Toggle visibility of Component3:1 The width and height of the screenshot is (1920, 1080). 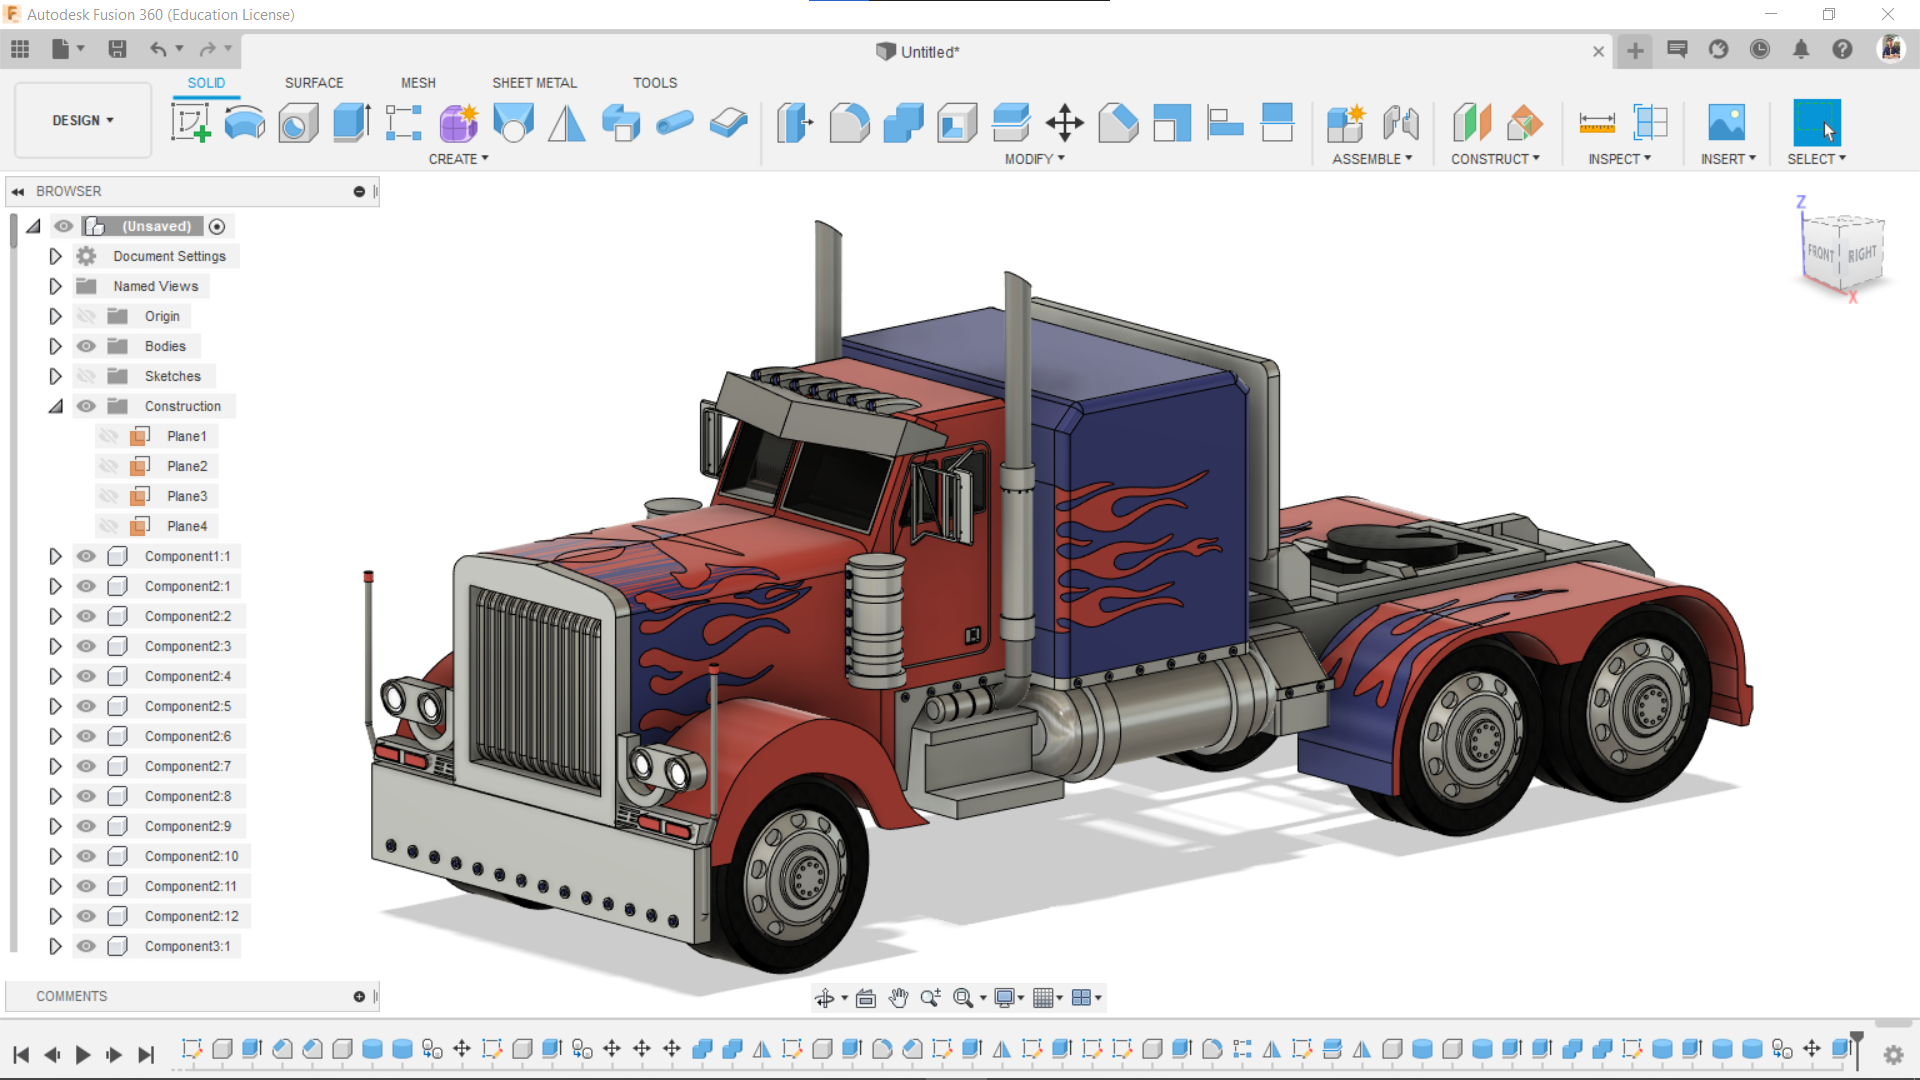(x=87, y=946)
